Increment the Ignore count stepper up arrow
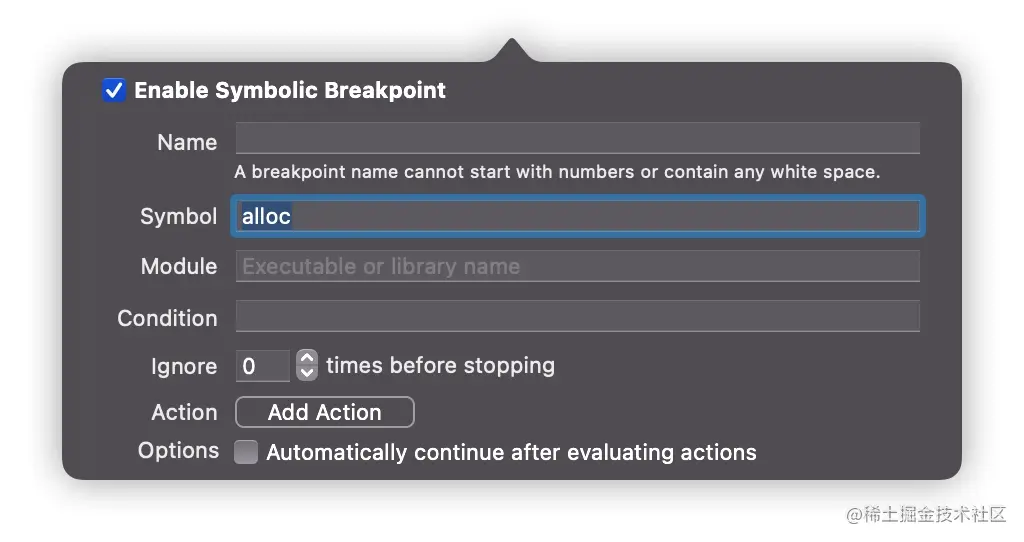This screenshot has width=1024, height=542. pyautogui.click(x=306, y=358)
